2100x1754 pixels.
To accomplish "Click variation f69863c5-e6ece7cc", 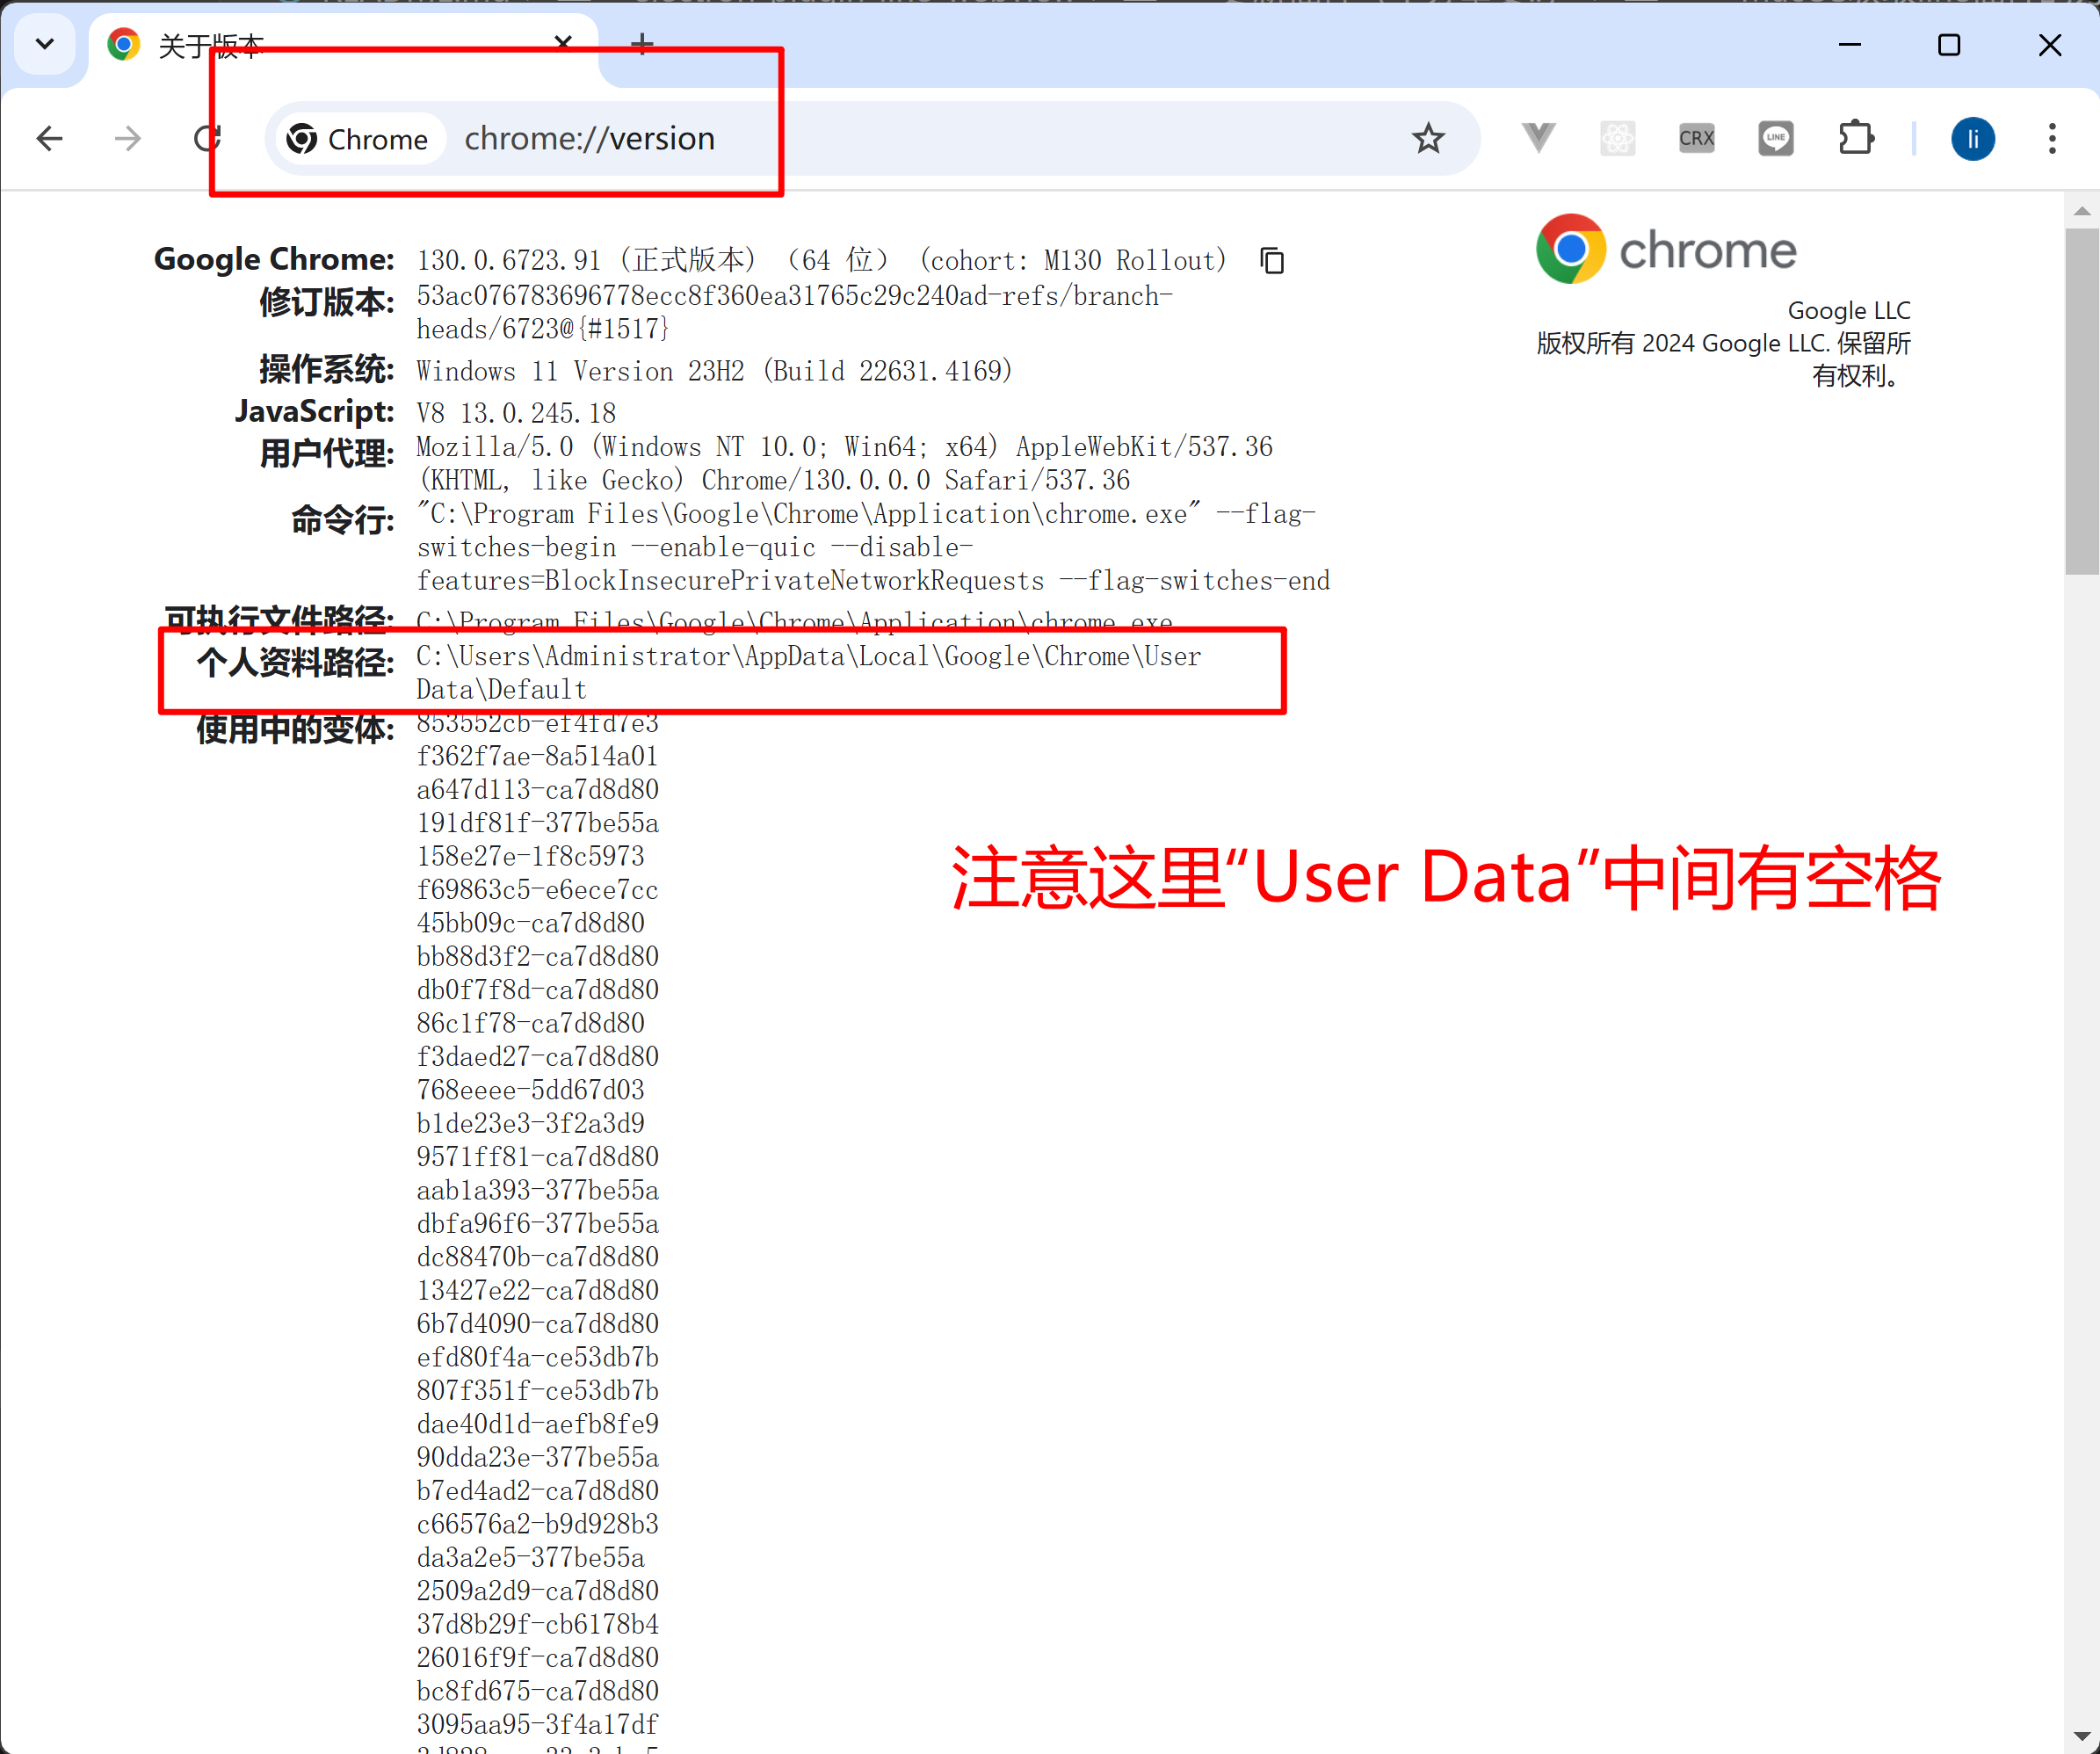I will (x=537, y=890).
